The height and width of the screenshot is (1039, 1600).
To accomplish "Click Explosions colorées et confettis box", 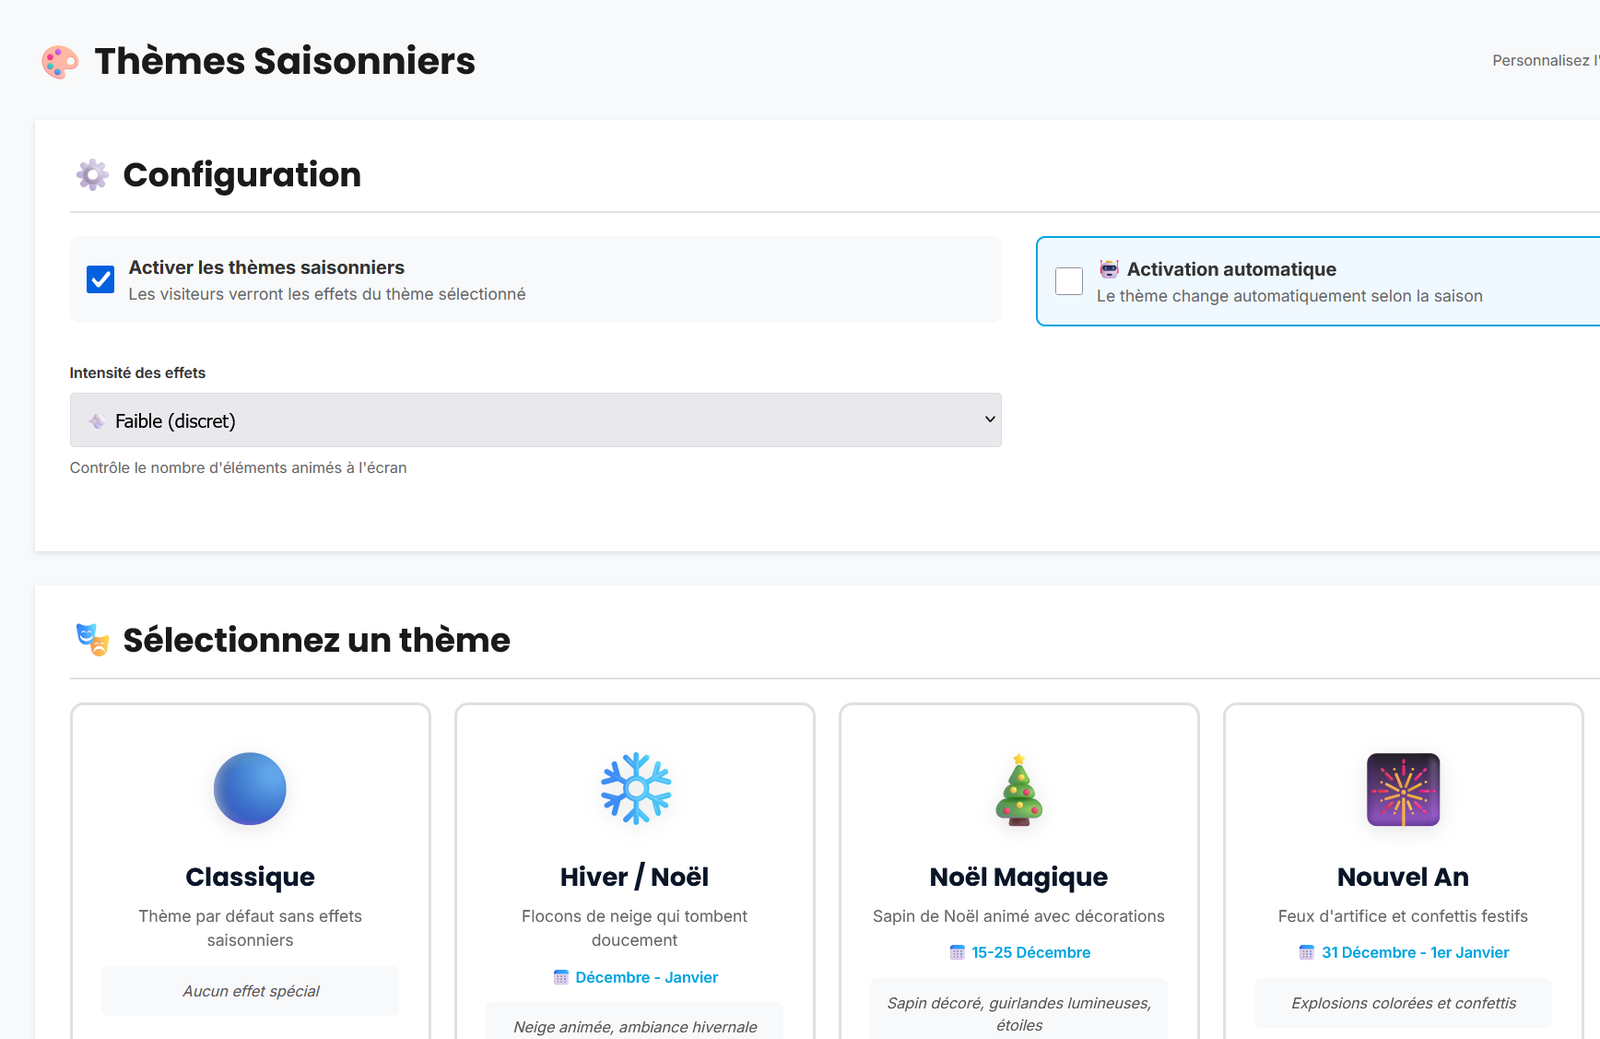I will [1403, 1003].
